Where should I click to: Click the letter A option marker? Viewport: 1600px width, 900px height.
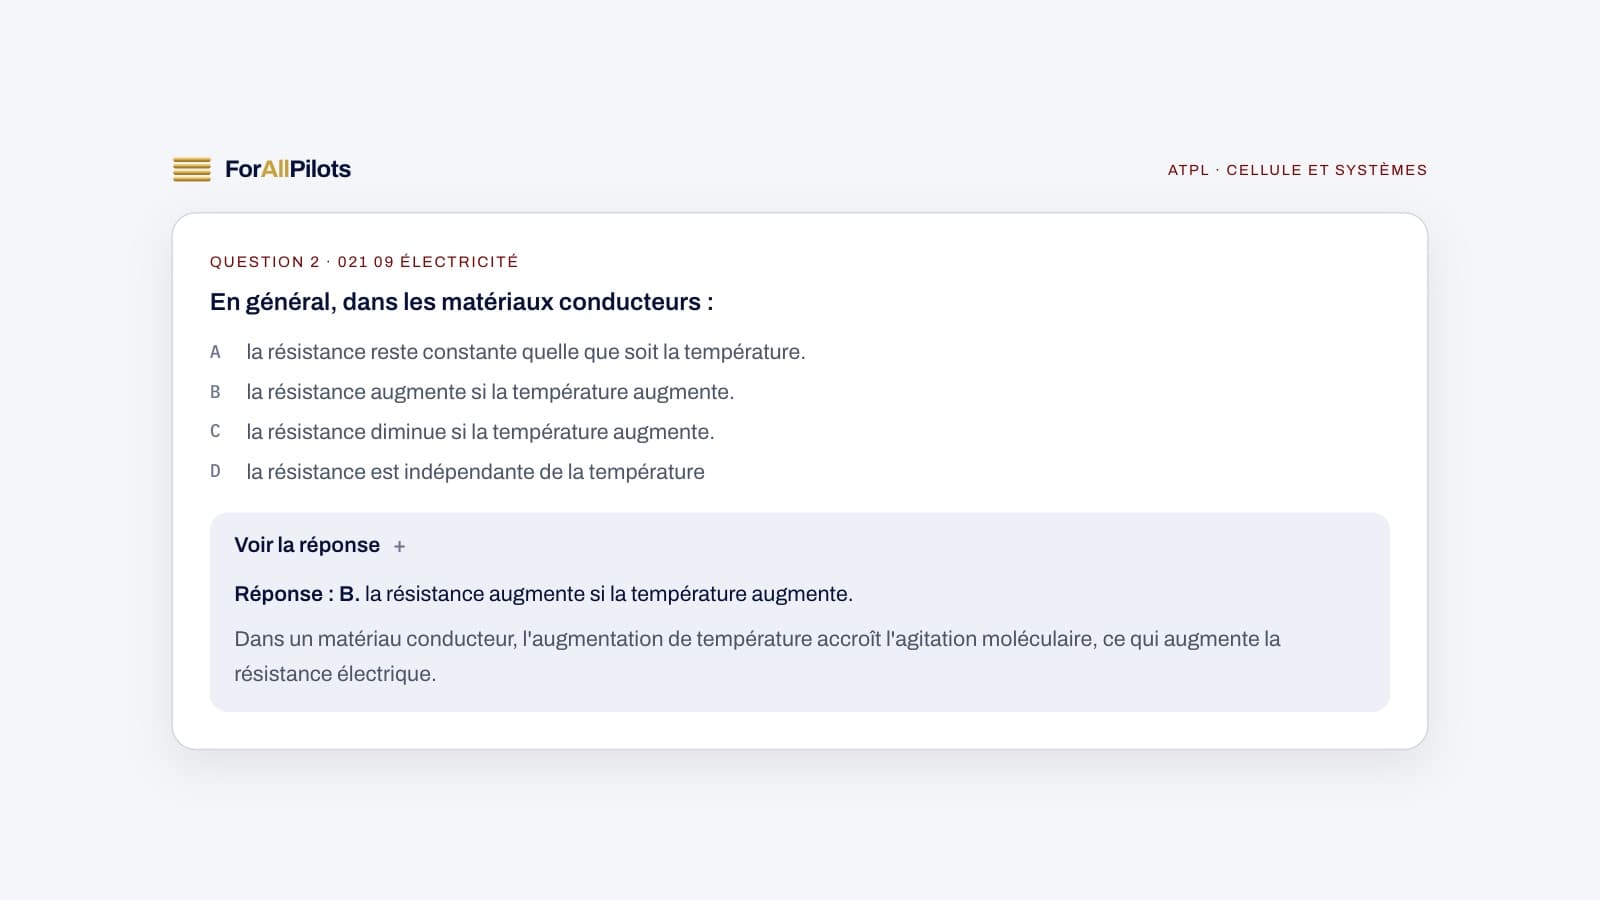(215, 352)
